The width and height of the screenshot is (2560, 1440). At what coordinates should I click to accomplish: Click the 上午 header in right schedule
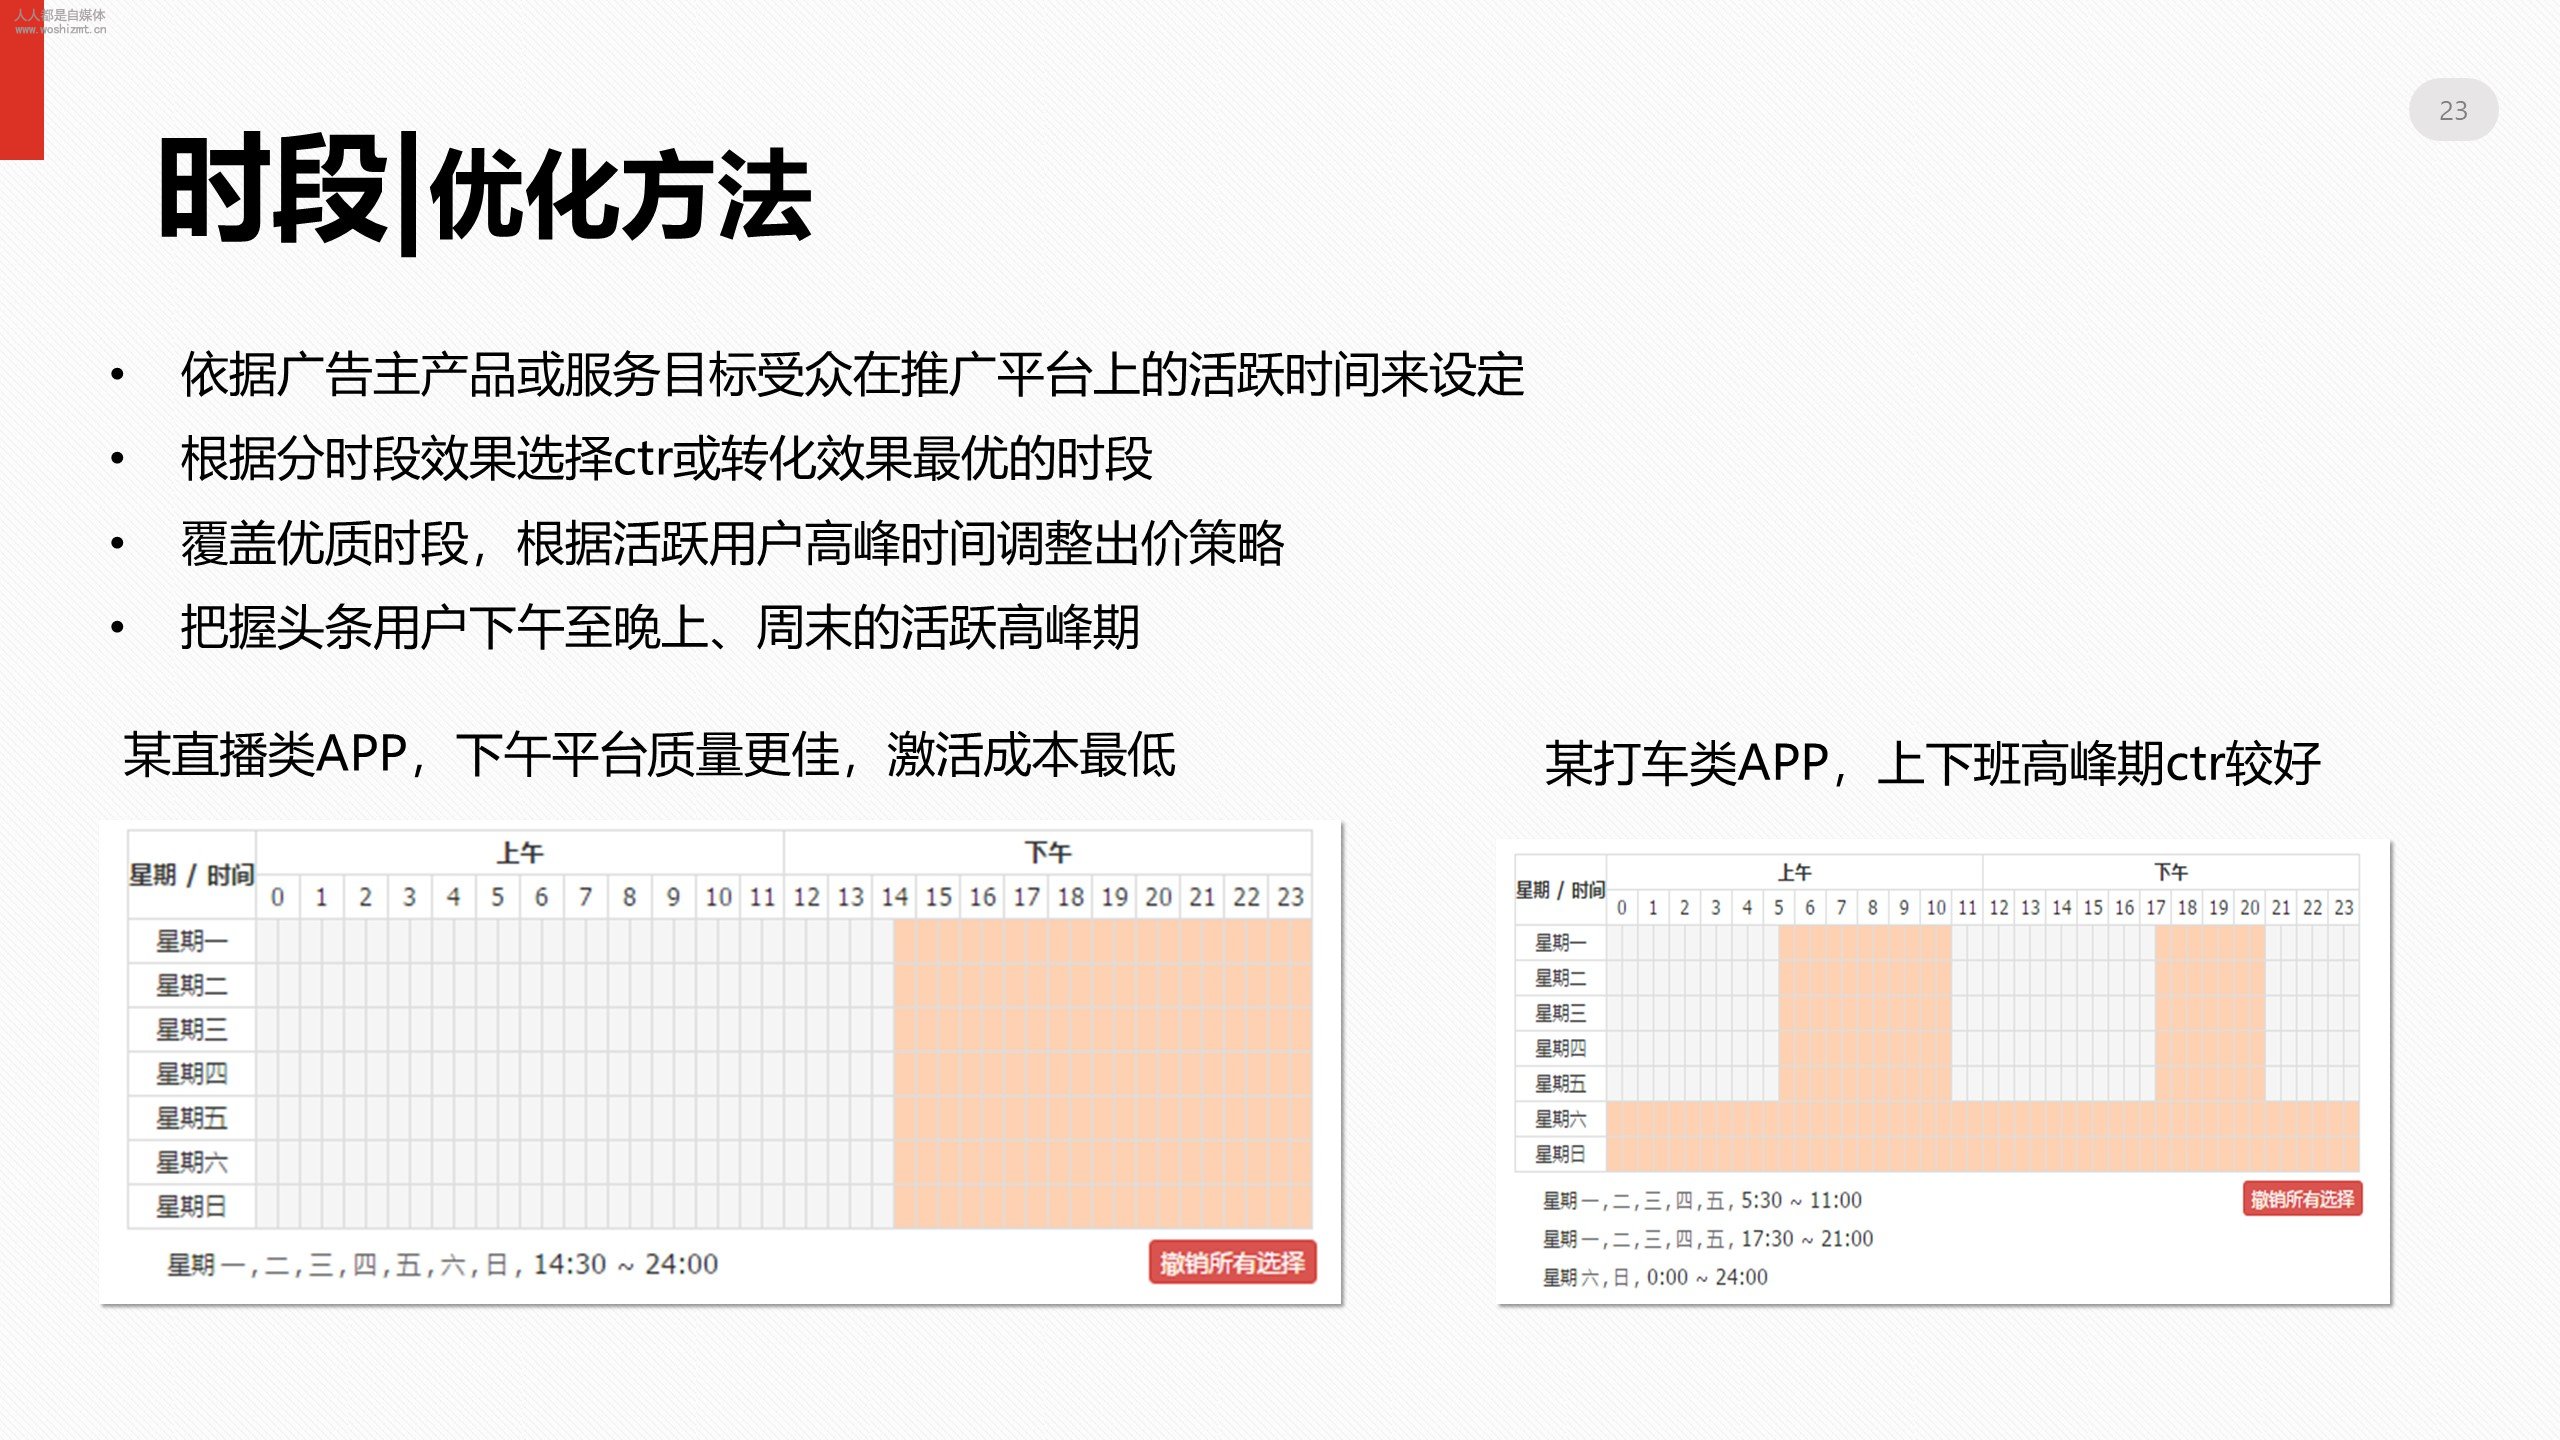(x=1794, y=872)
